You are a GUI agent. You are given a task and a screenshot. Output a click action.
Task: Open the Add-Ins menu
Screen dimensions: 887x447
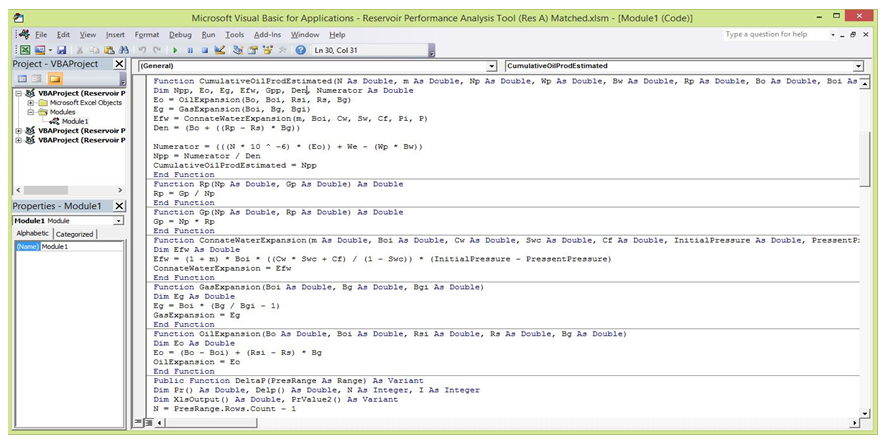coord(268,35)
